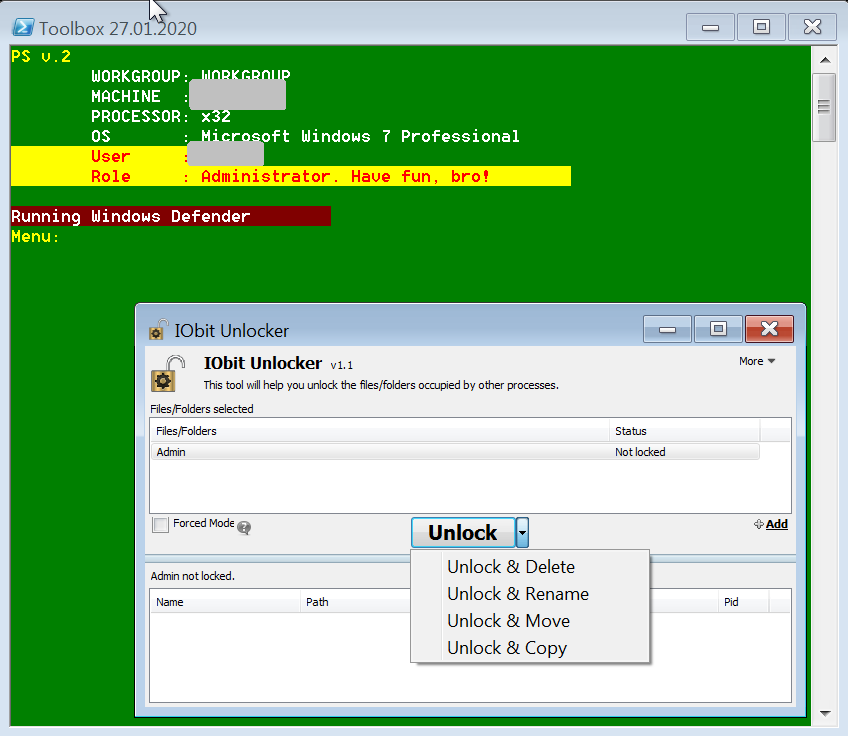The width and height of the screenshot is (848, 736).
Task: Click the Pid column header
Action: (744, 602)
